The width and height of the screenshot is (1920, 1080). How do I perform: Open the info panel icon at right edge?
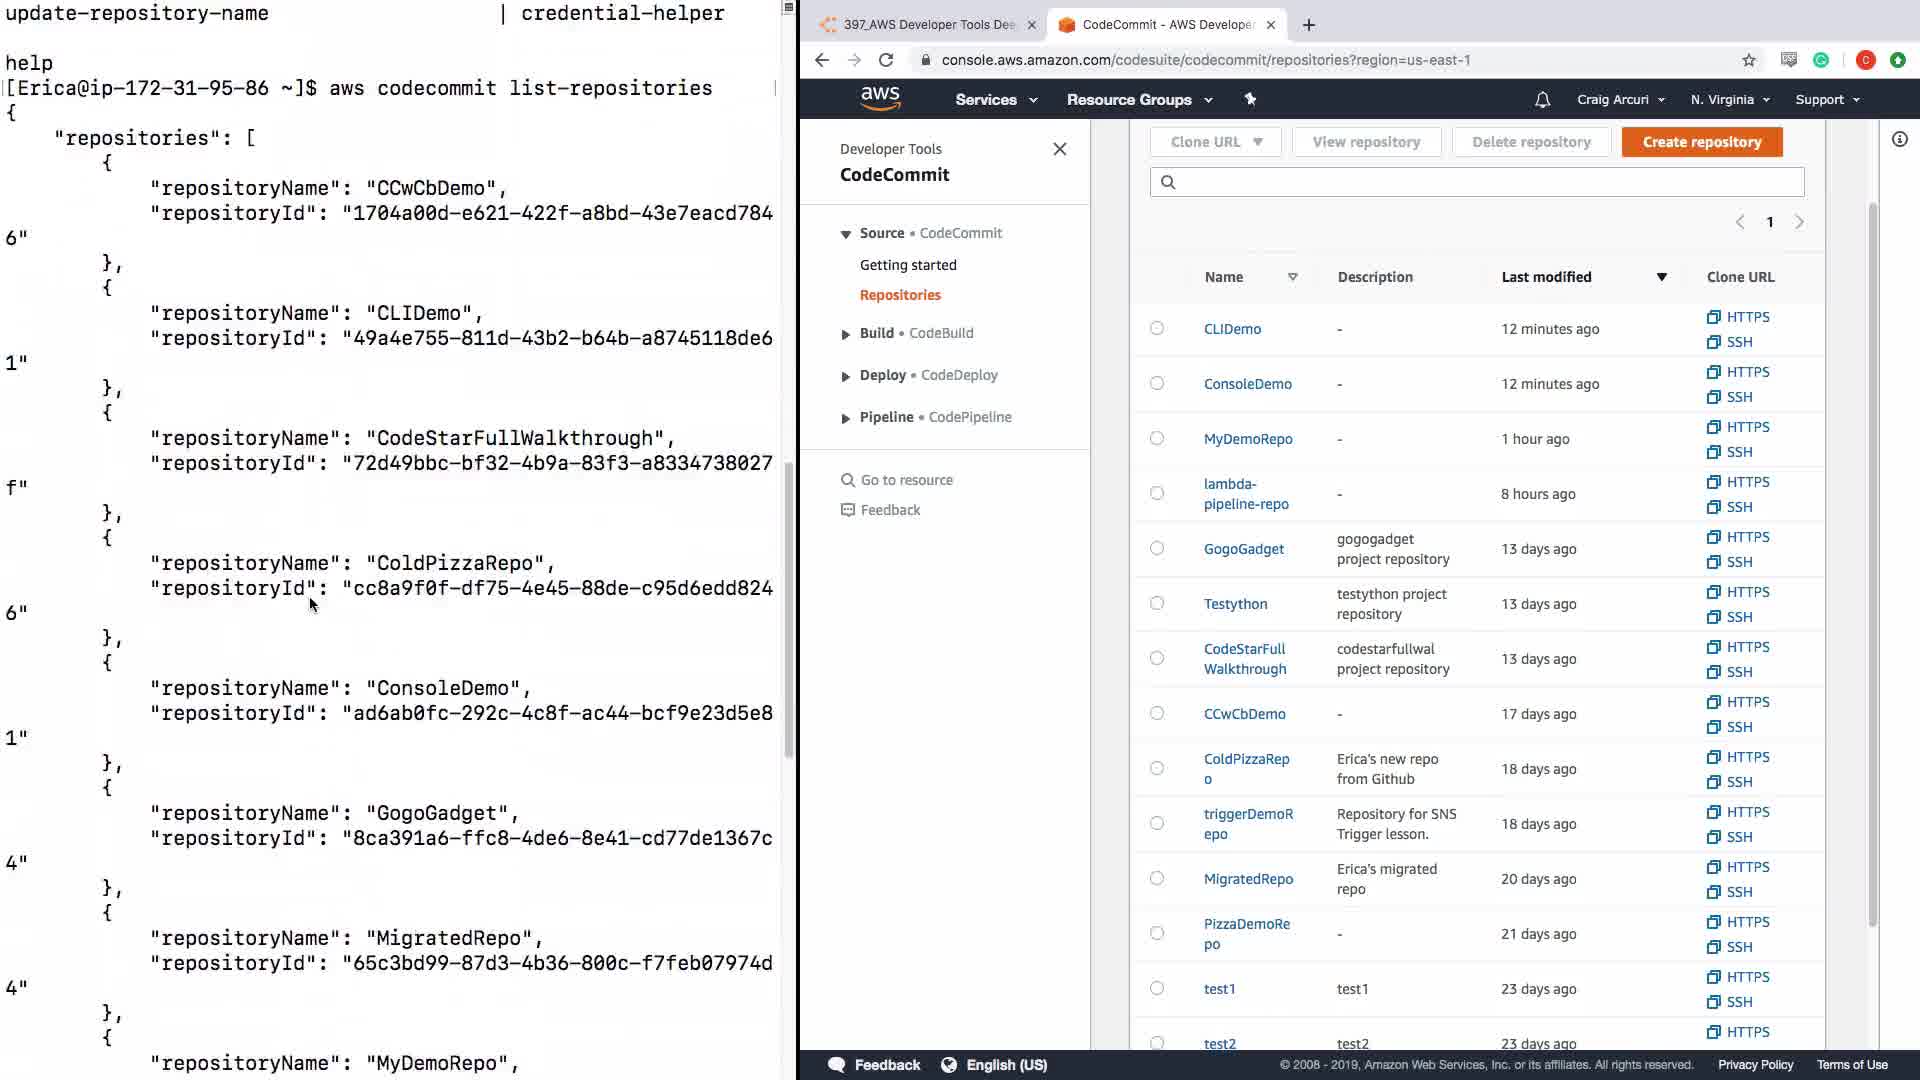tap(1900, 140)
